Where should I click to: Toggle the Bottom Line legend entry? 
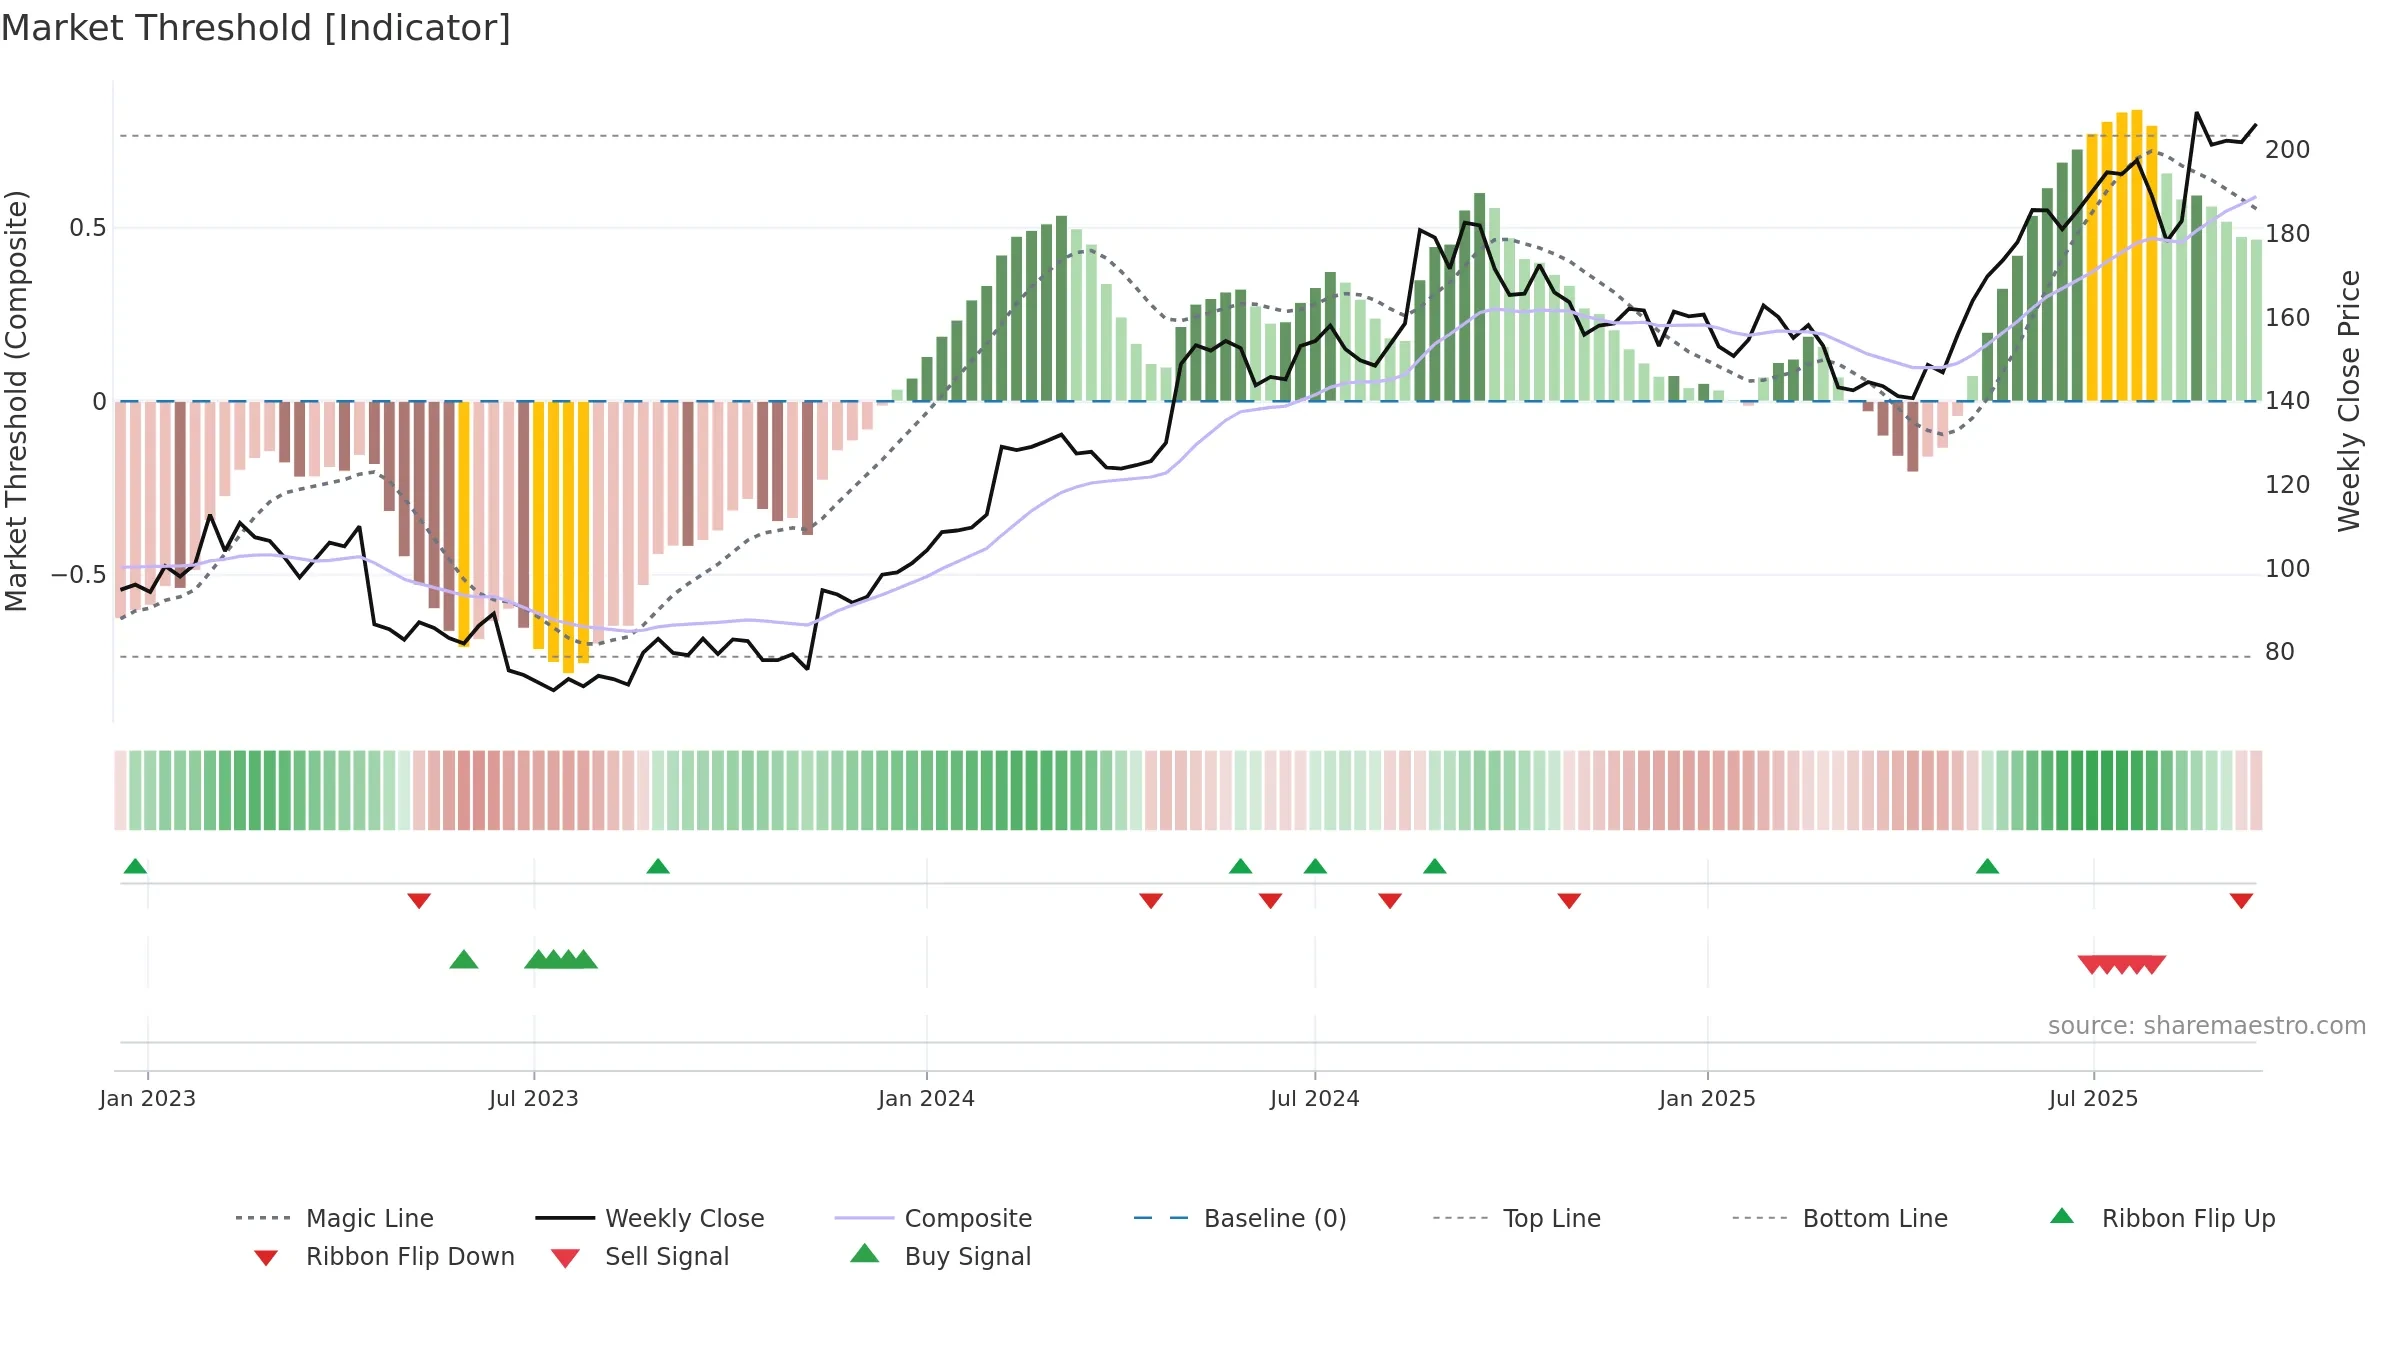pos(1840,1218)
